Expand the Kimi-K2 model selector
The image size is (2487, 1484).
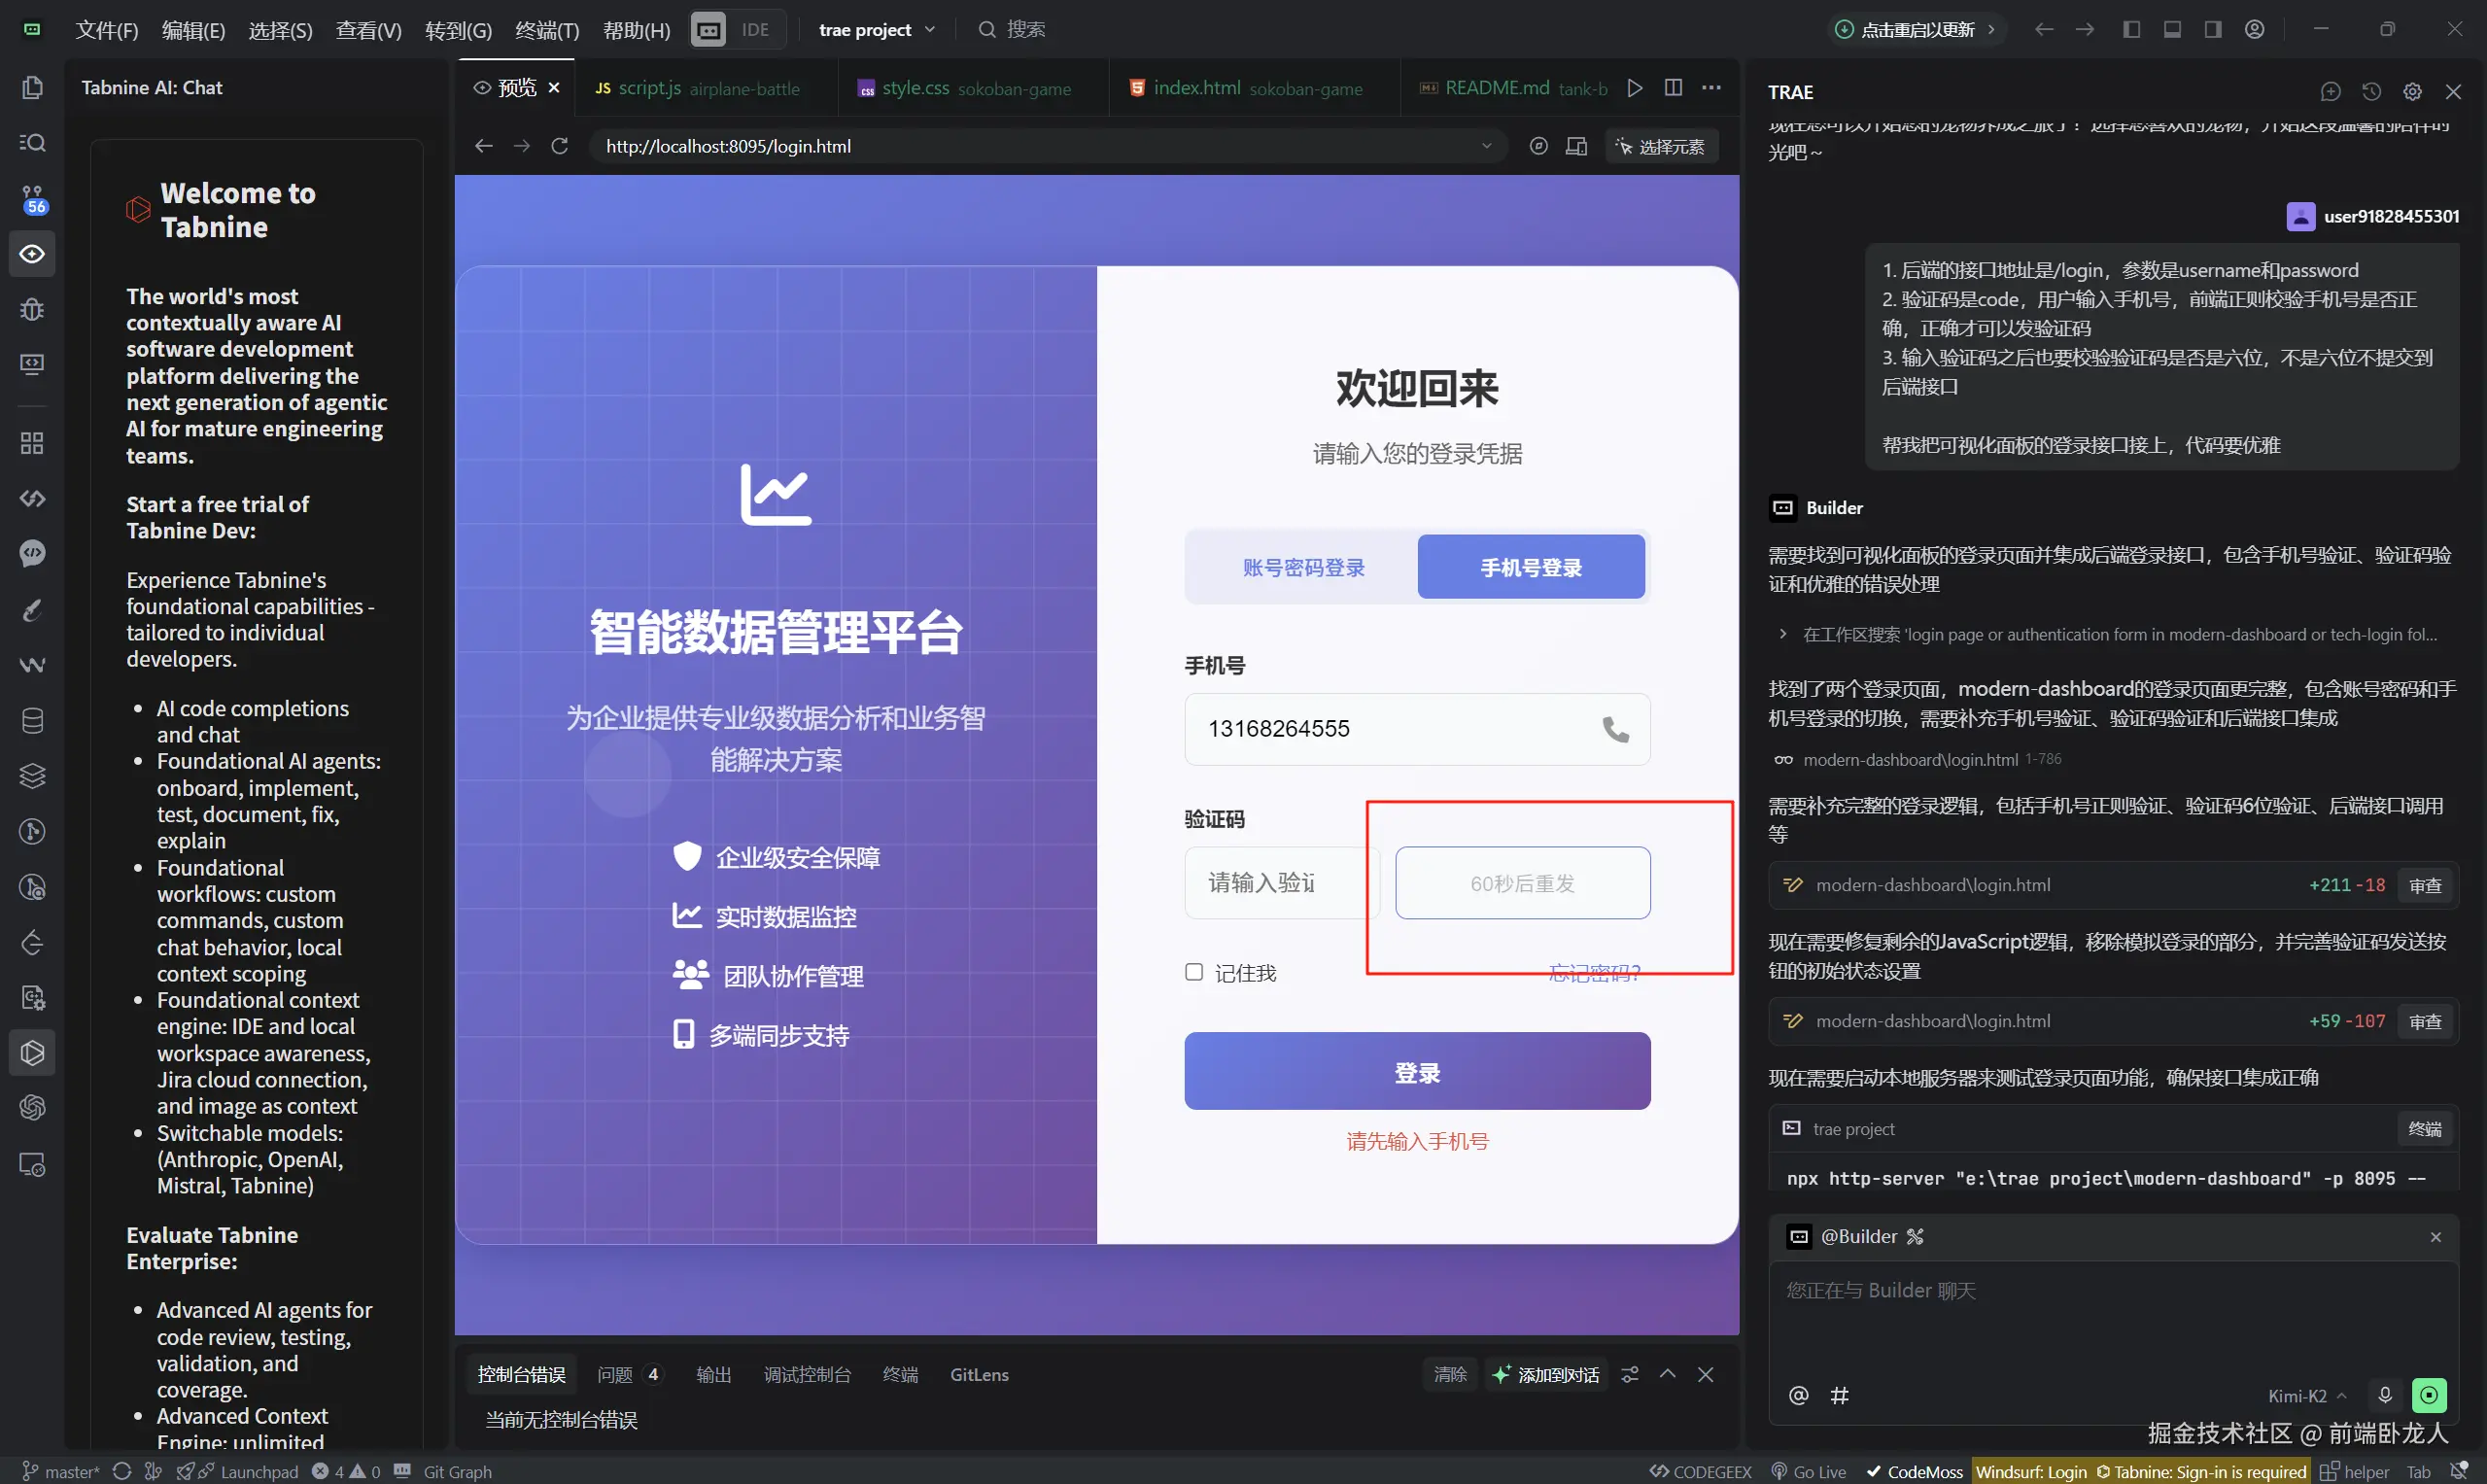2306,1396
